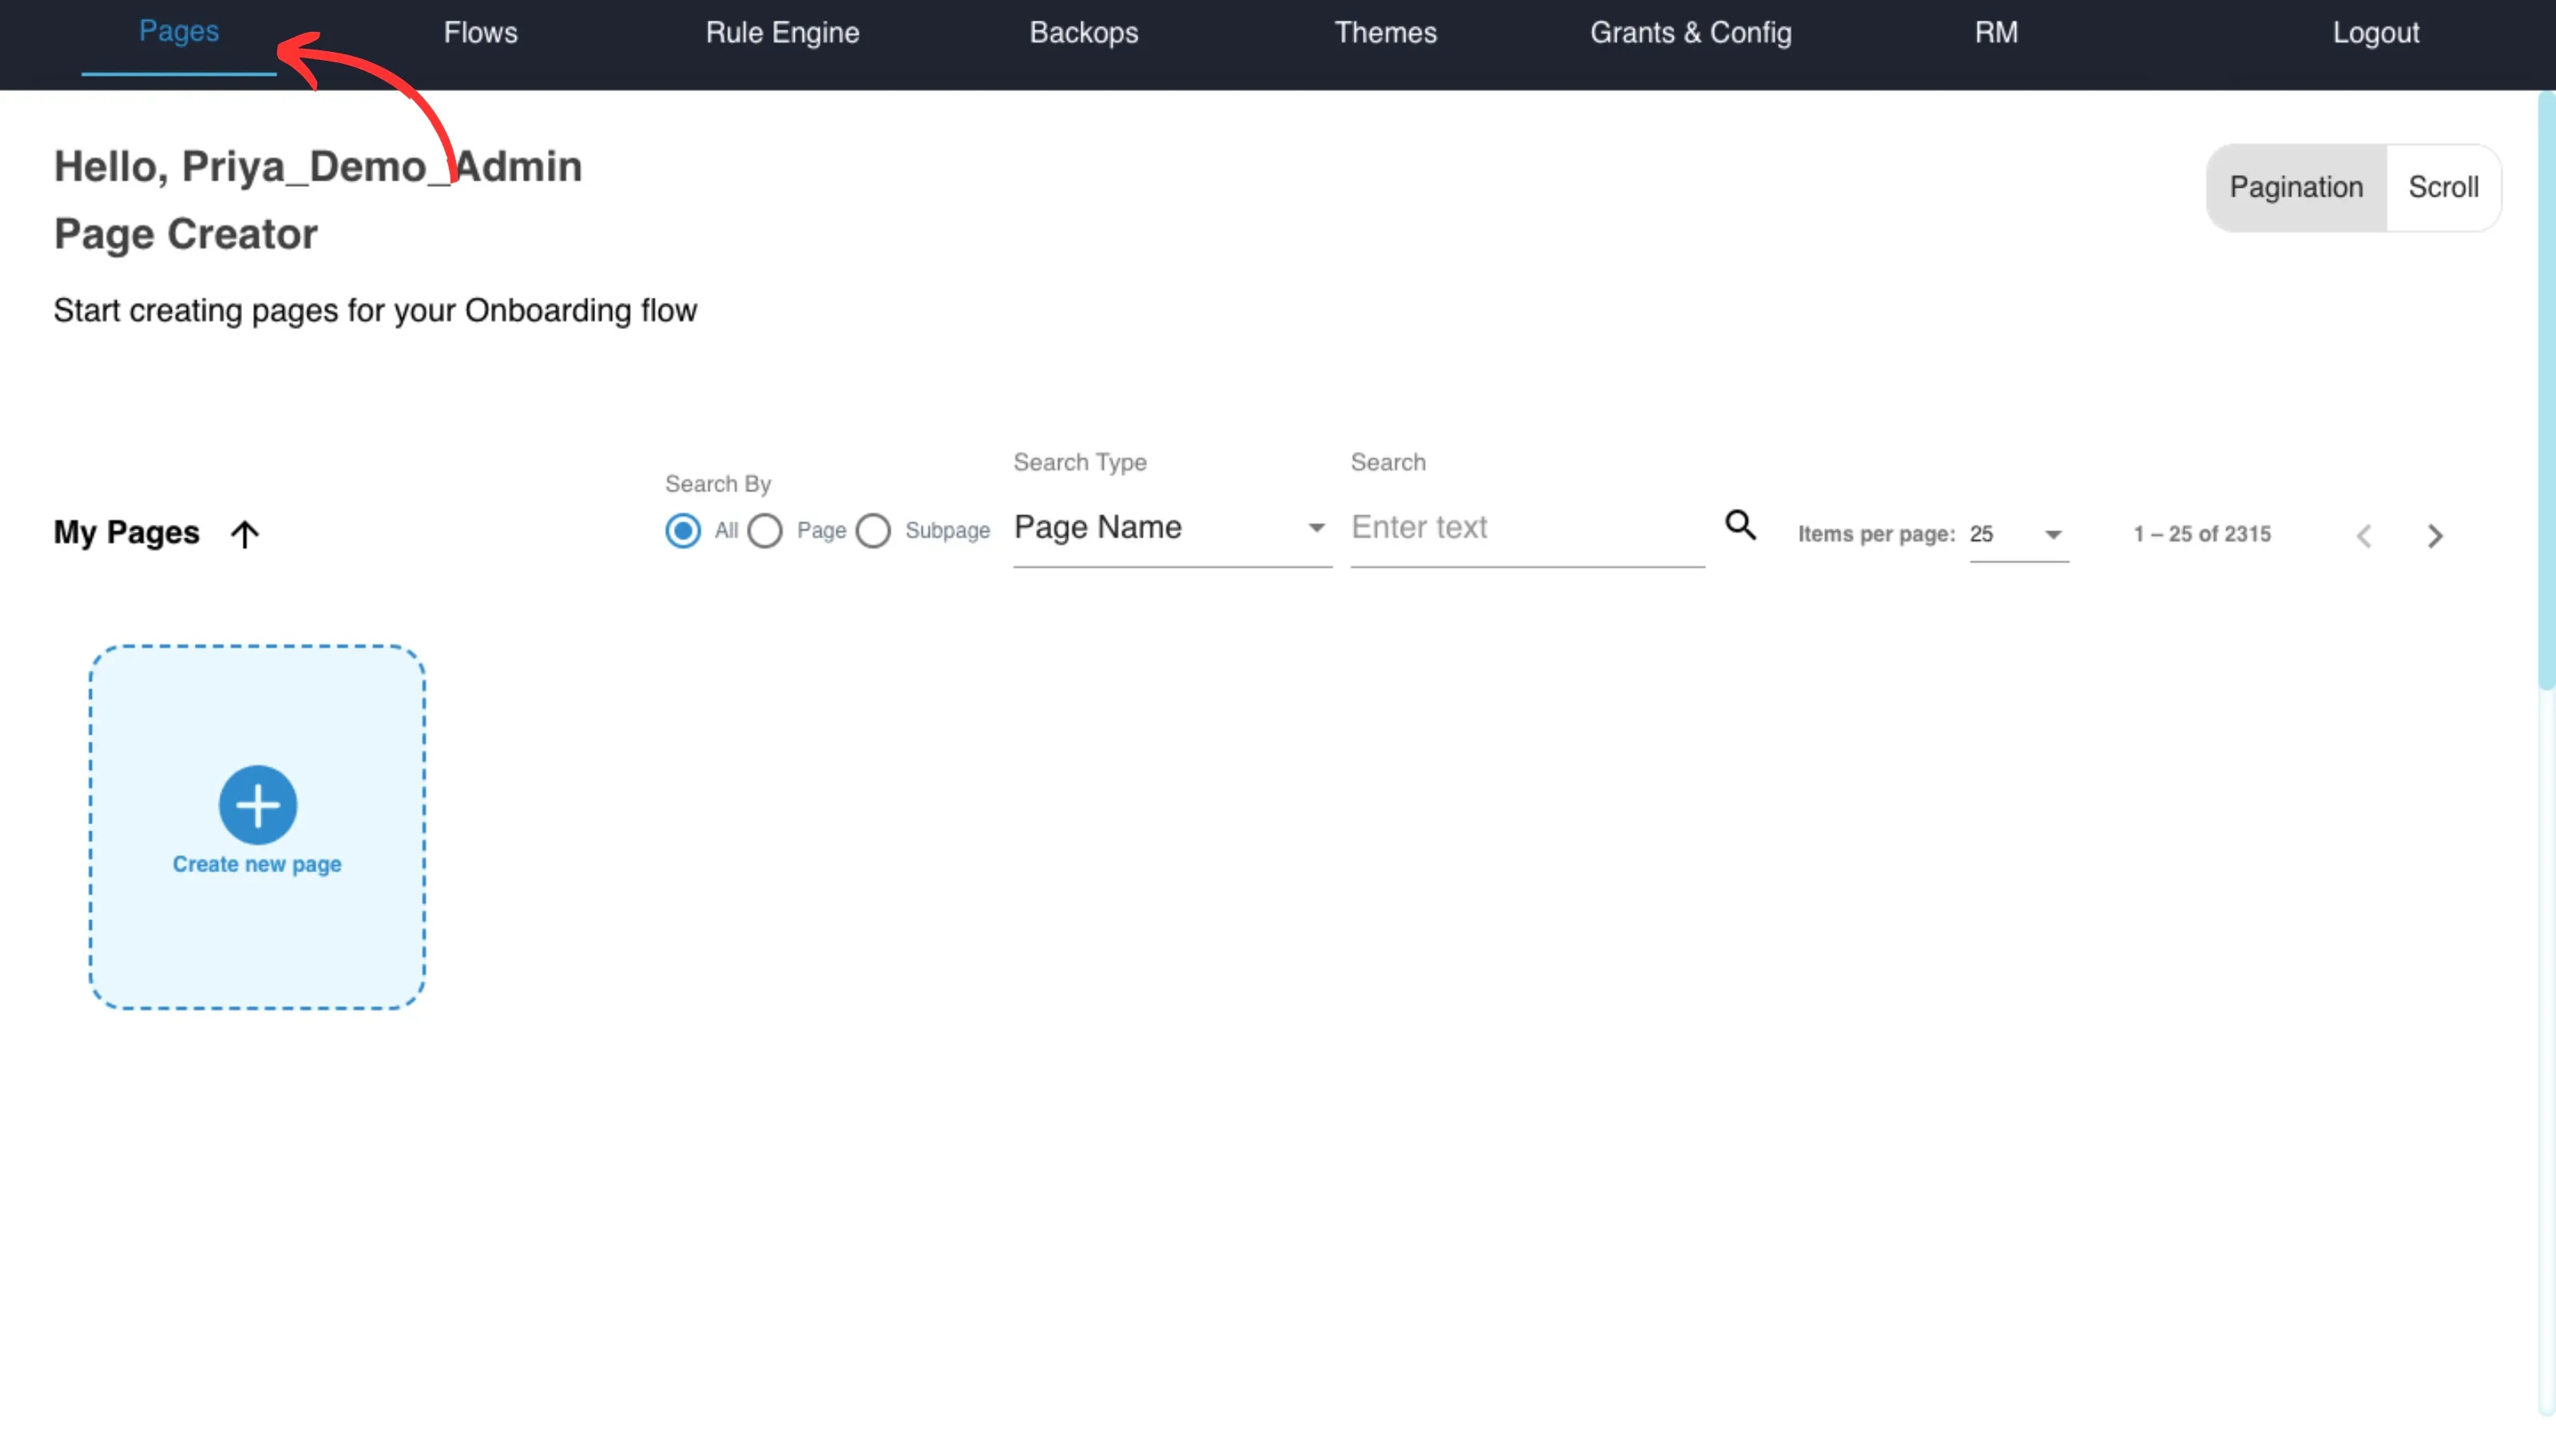The width and height of the screenshot is (2556, 1456).
Task: Select the Page search-by radio button
Action: [x=765, y=531]
